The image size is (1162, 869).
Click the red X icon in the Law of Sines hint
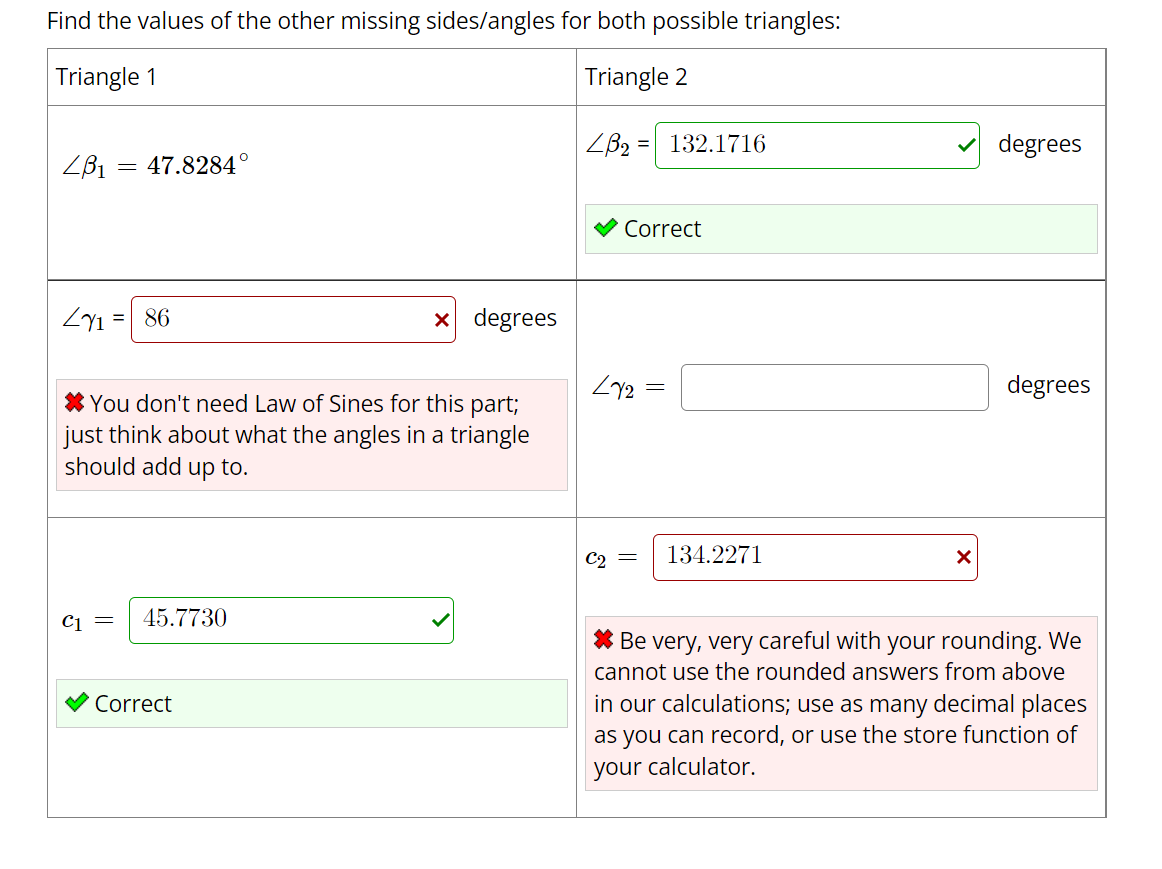tap(75, 403)
